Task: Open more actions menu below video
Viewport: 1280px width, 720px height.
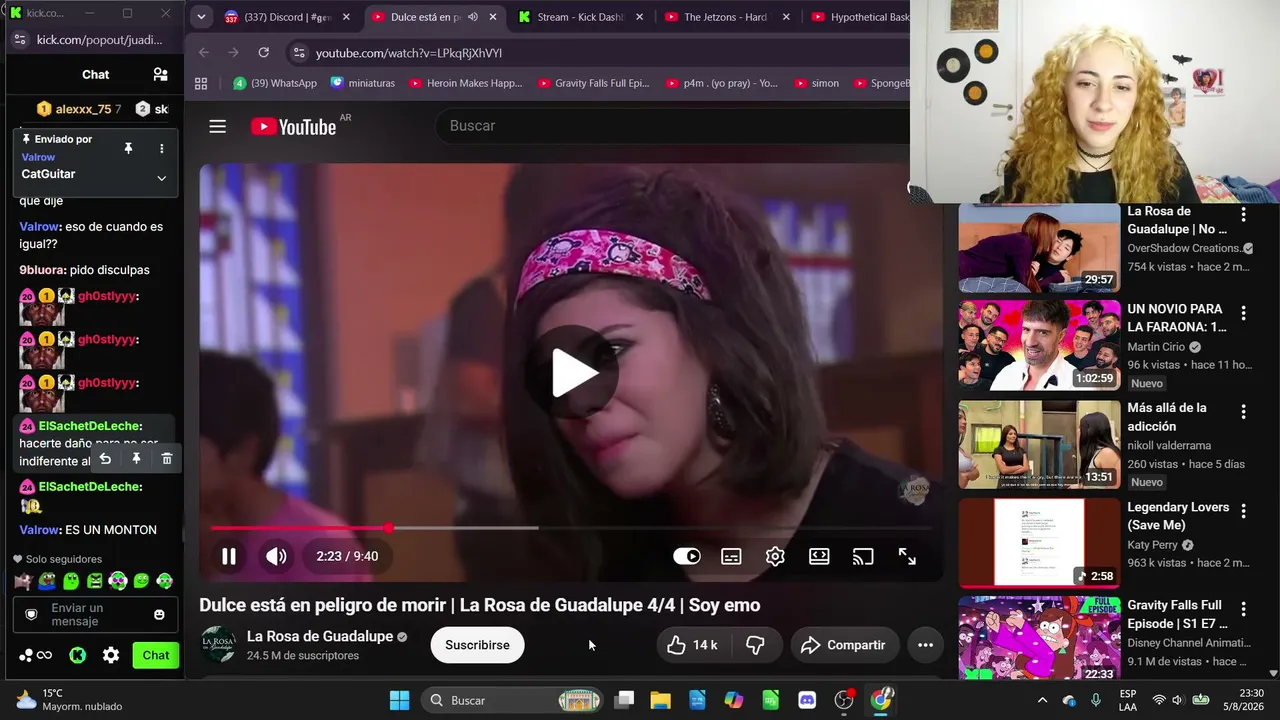Action: coord(925,645)
